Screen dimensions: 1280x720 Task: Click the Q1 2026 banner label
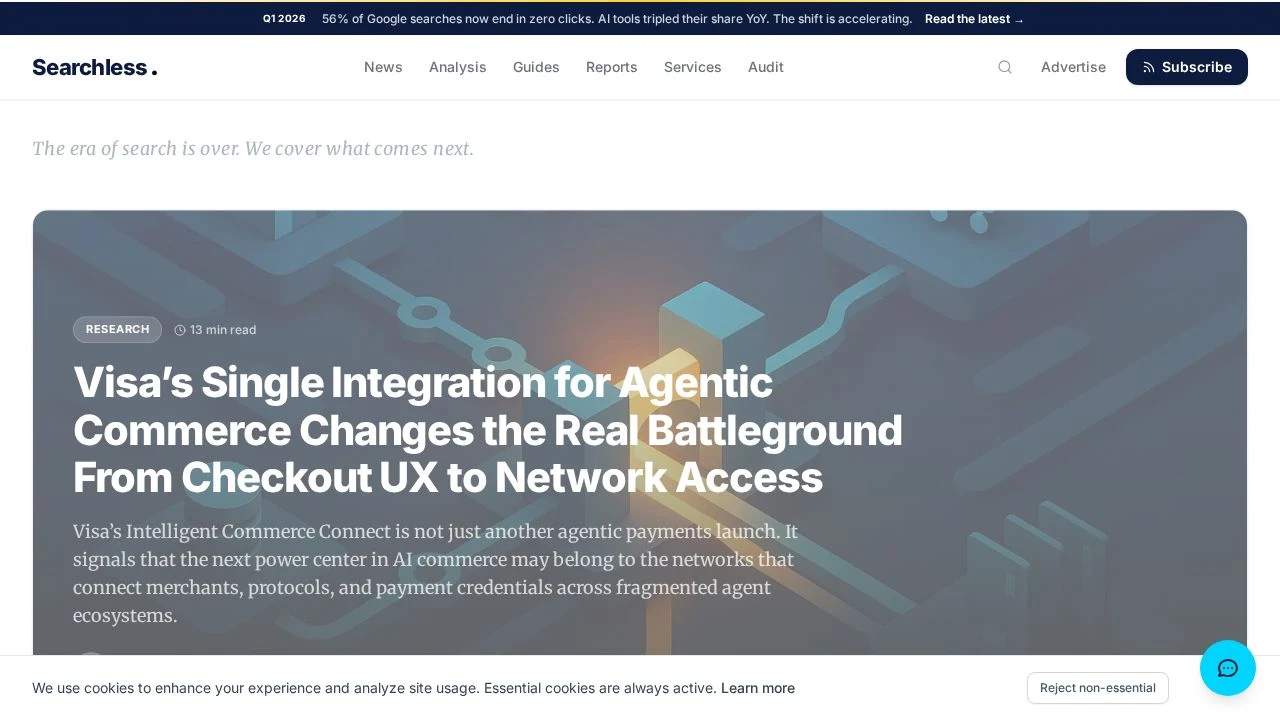(x=284, y=19)
